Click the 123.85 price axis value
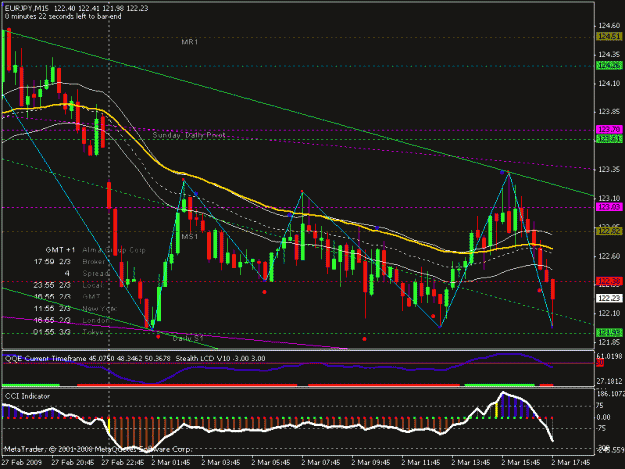This screenshot has width=625, height=469. tap(609, 112)
